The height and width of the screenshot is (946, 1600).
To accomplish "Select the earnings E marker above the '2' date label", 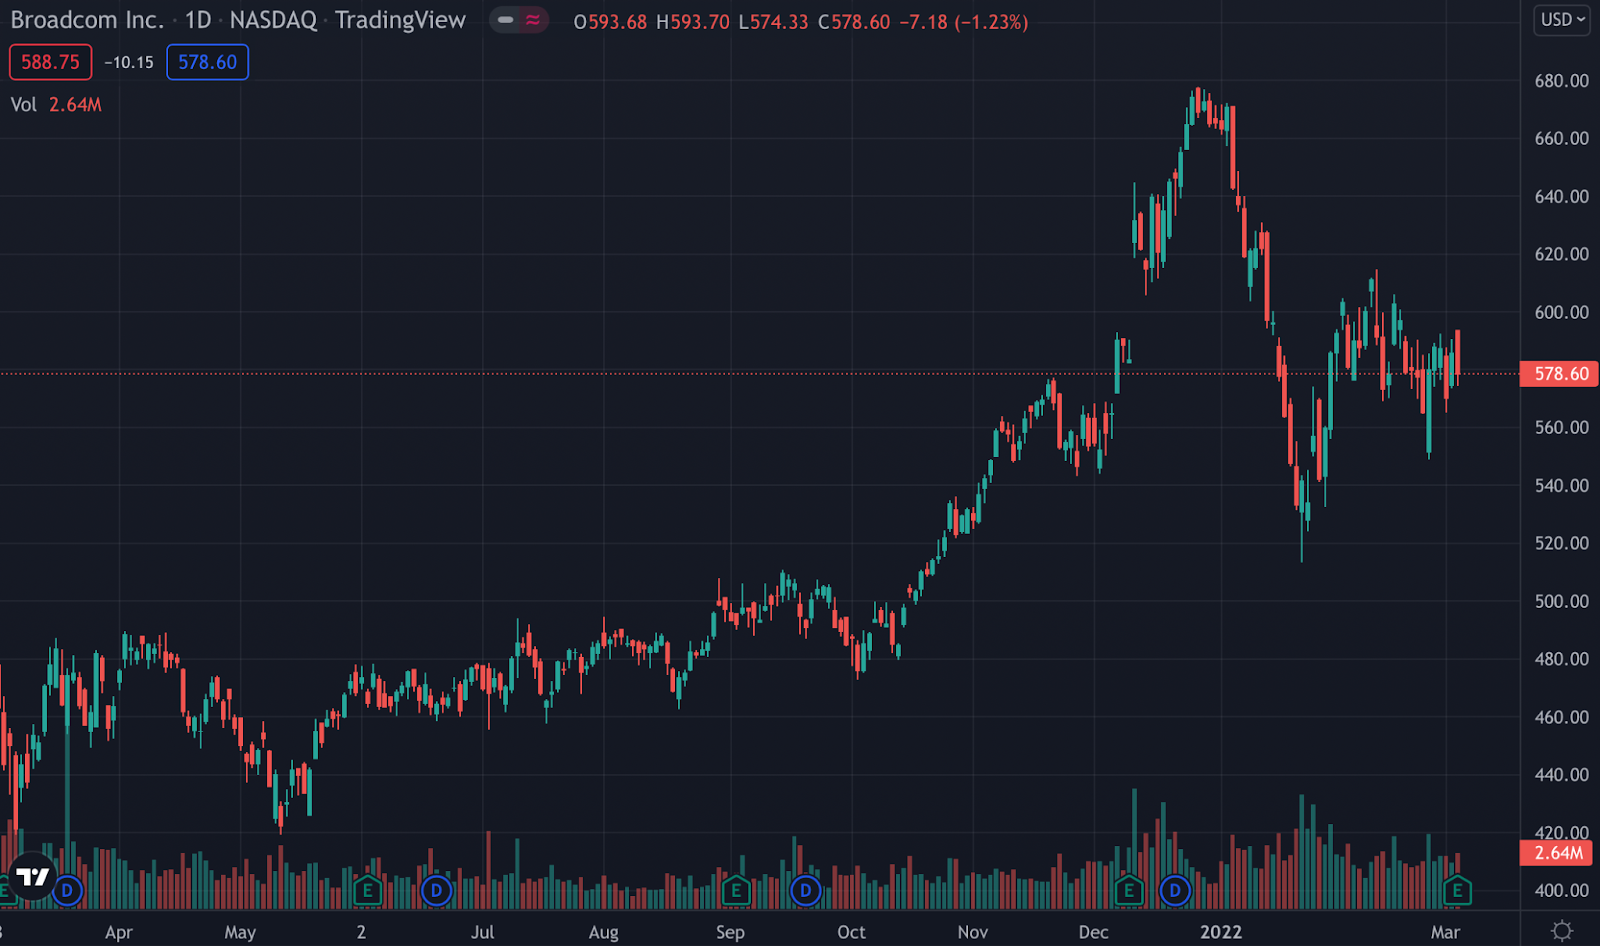I will coord(367,890).
